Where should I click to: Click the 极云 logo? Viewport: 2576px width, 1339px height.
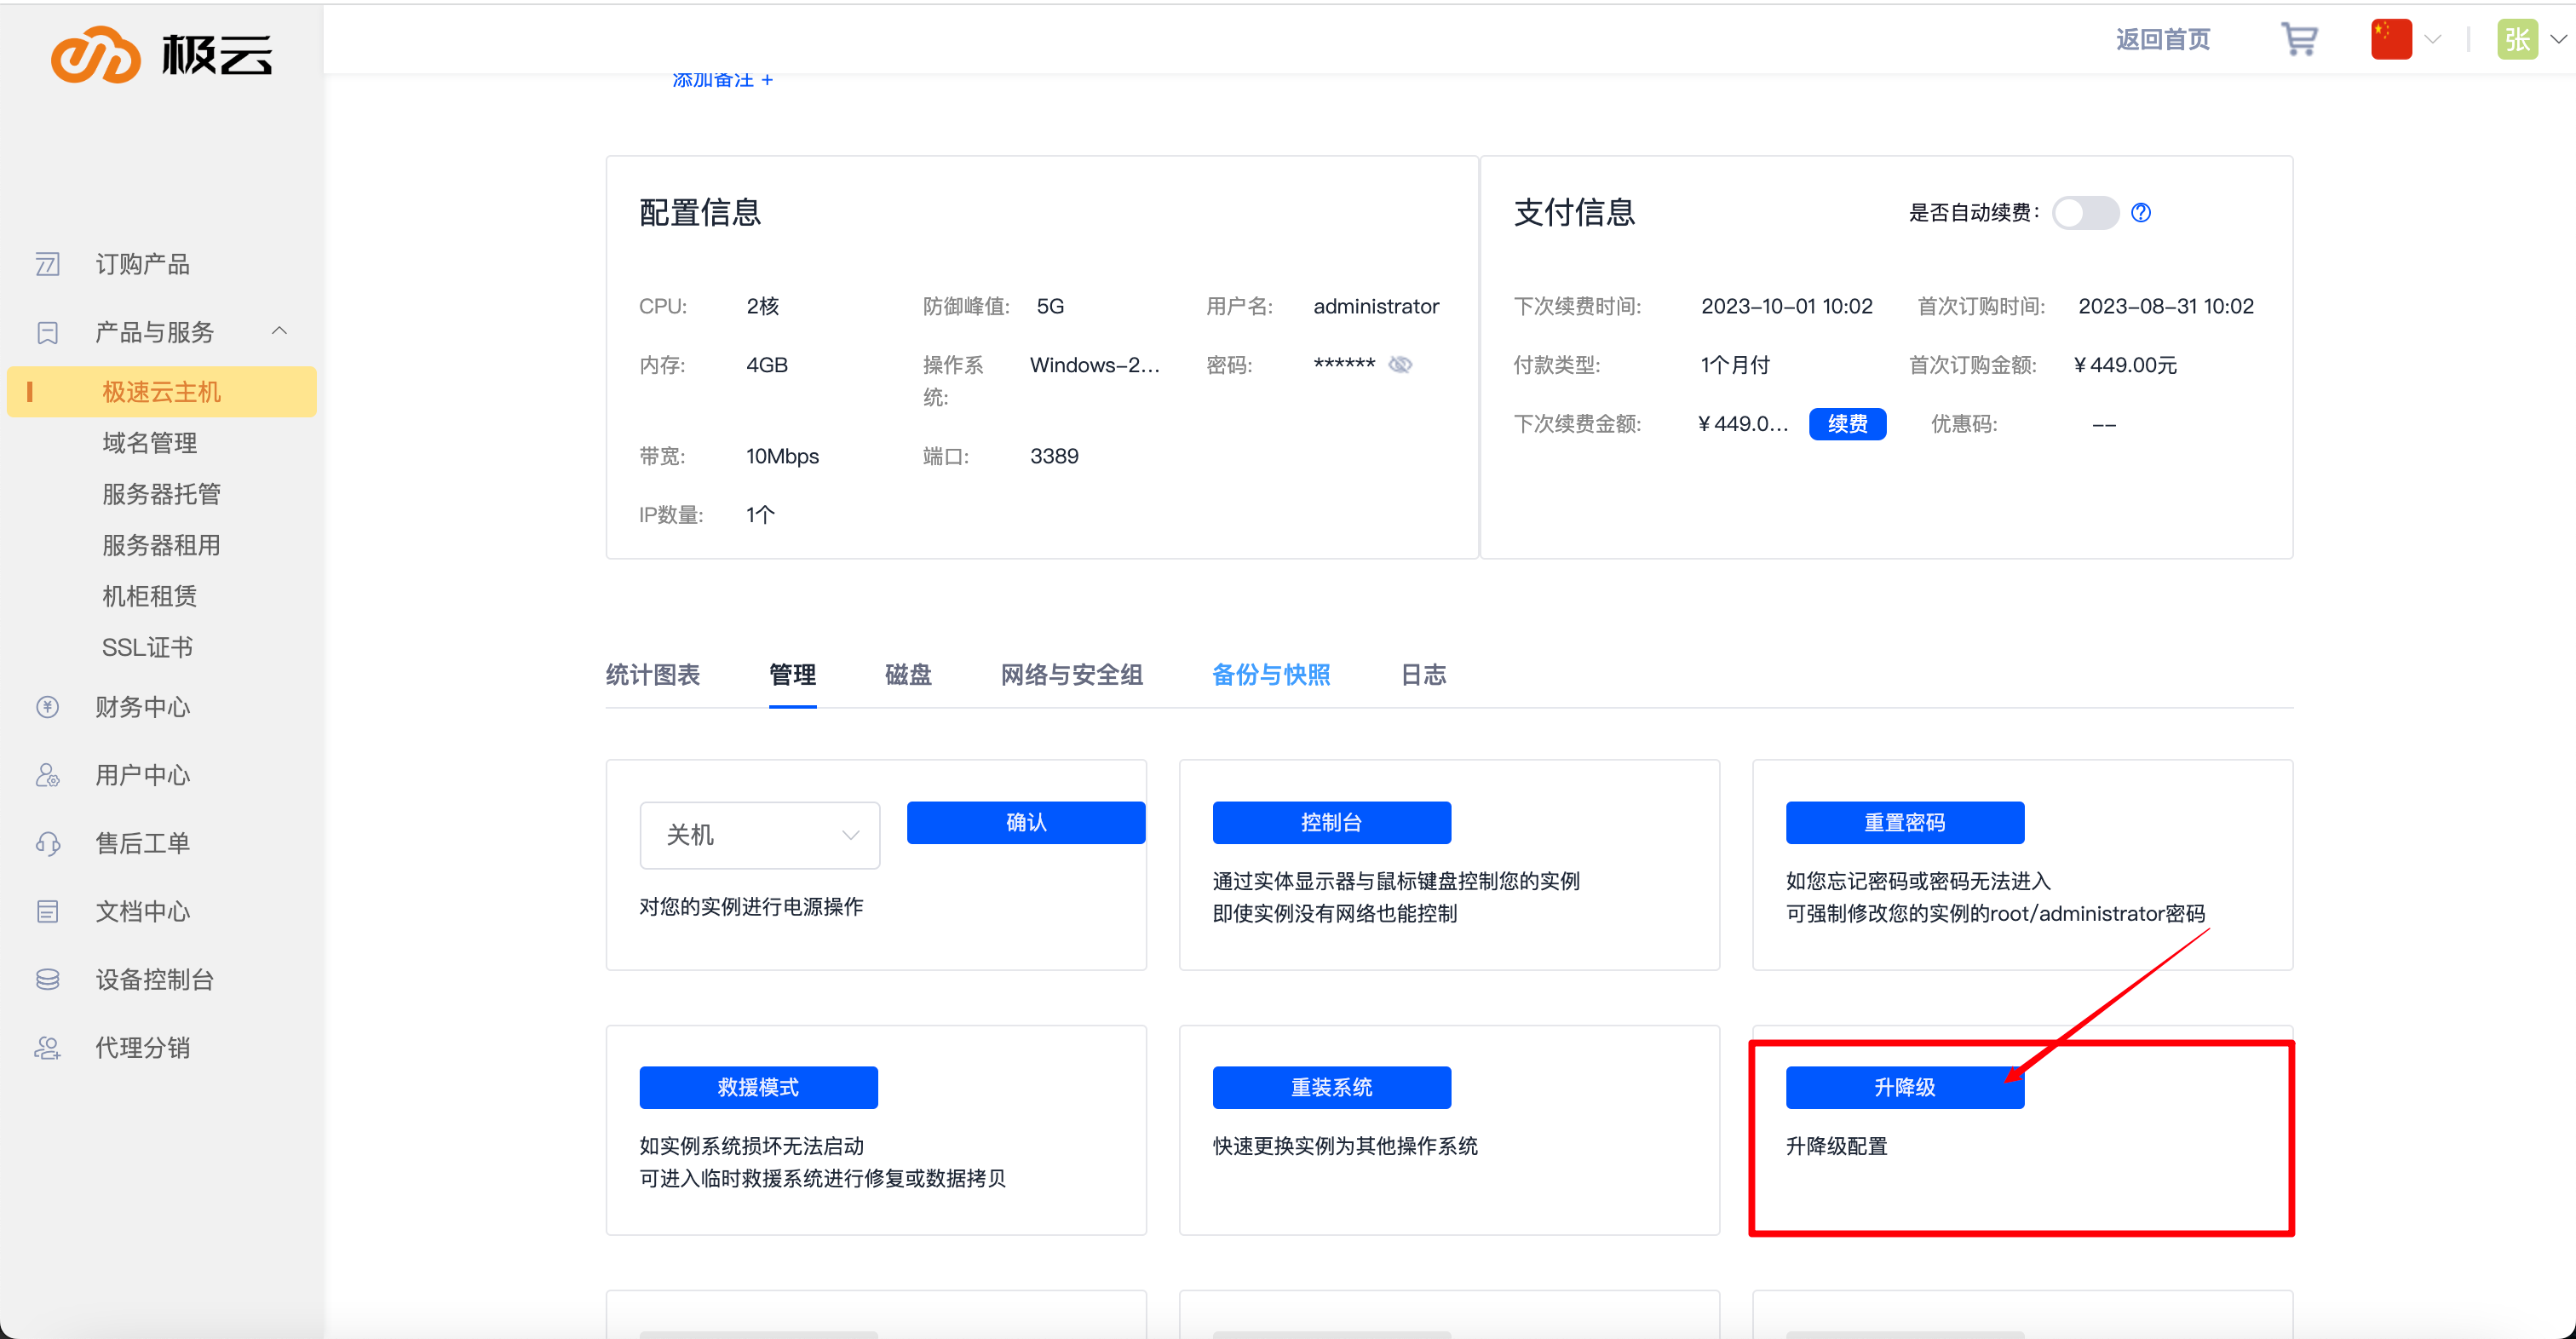coord(162,54)
